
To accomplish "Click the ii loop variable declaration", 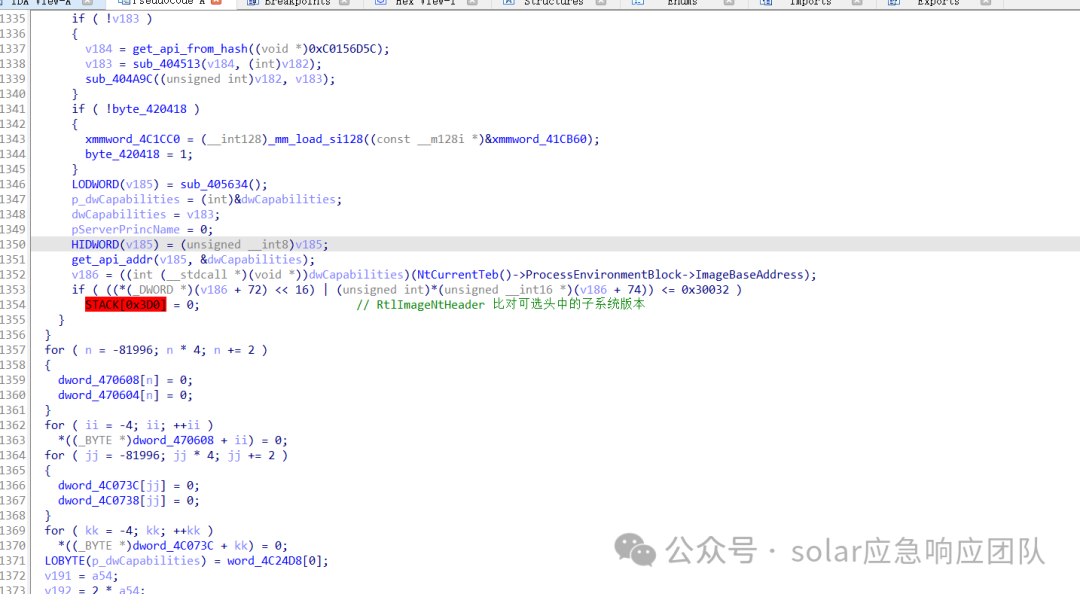I will [x=92, y=426].
